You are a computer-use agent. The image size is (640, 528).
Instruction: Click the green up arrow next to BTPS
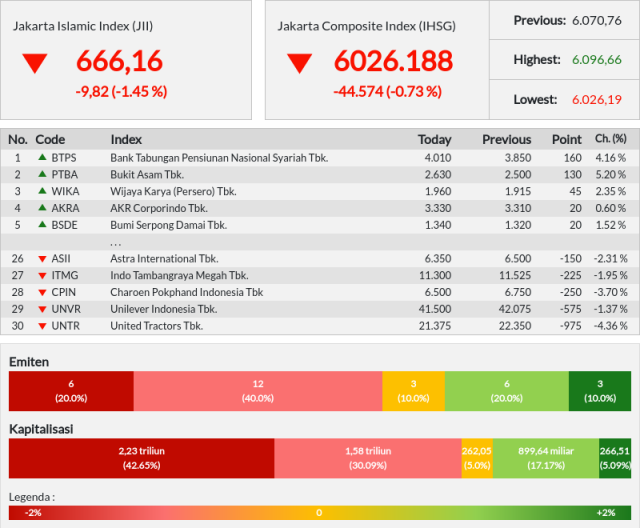pos(42,157)
